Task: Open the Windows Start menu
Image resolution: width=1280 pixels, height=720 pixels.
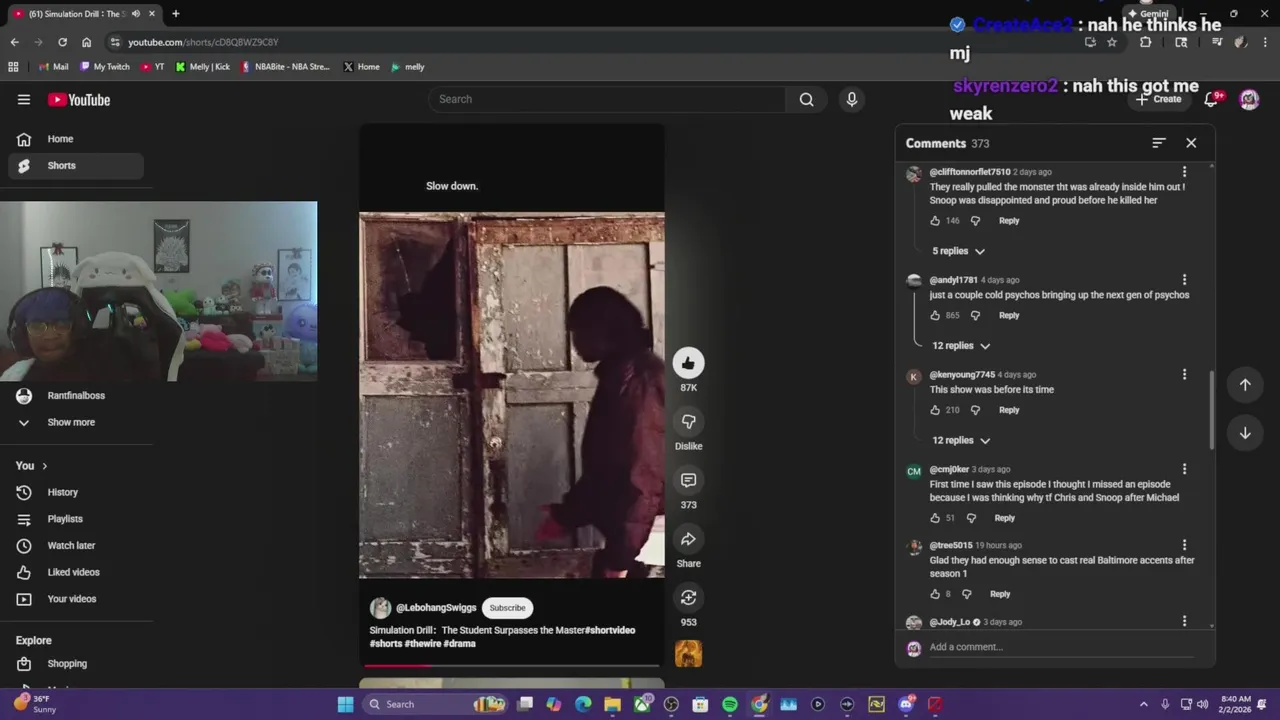Action: coord(345,704)
